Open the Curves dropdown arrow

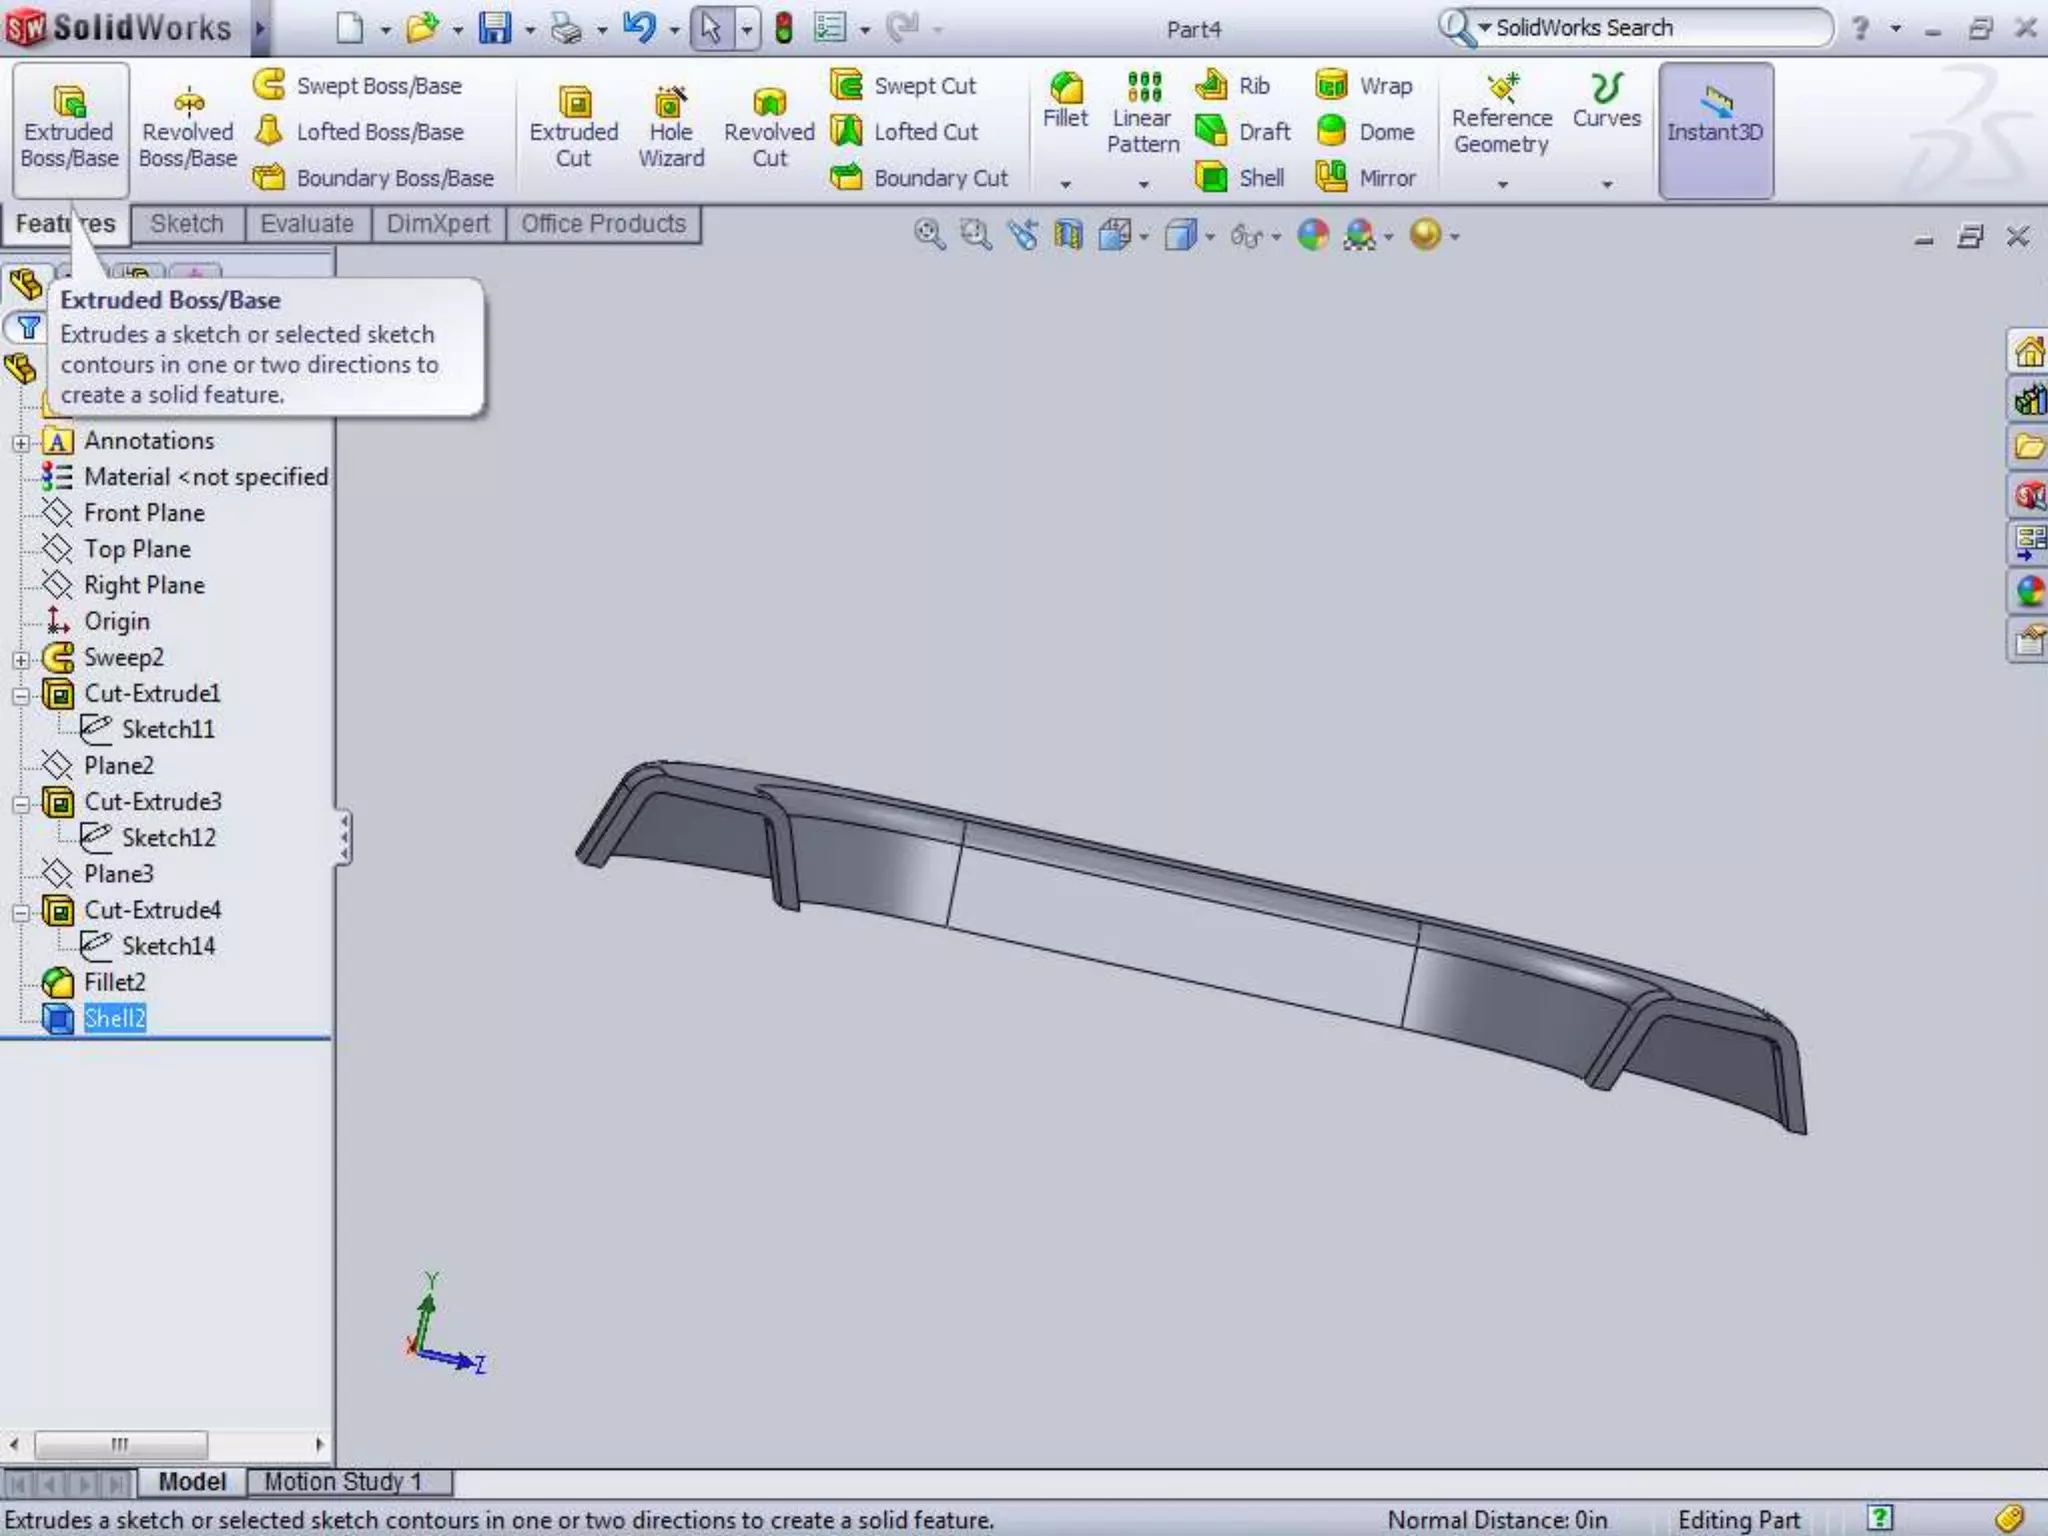click(x=1607, y=184)
